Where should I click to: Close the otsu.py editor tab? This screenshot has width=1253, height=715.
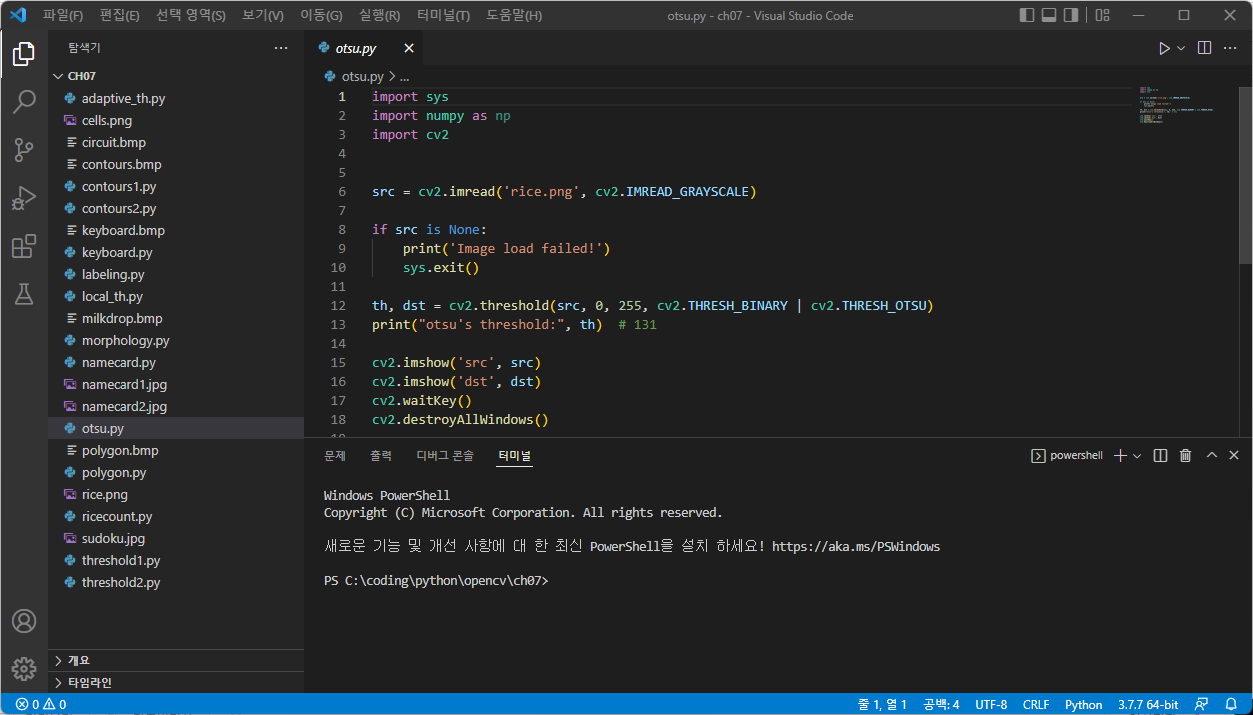click(409, 48)
